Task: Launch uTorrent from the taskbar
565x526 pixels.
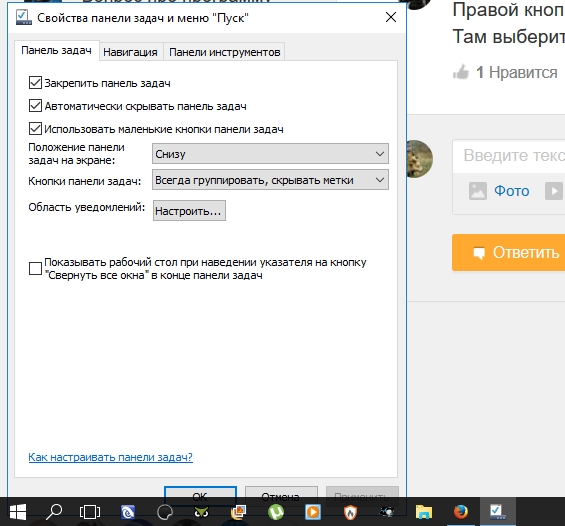Action: click(276, 512)
